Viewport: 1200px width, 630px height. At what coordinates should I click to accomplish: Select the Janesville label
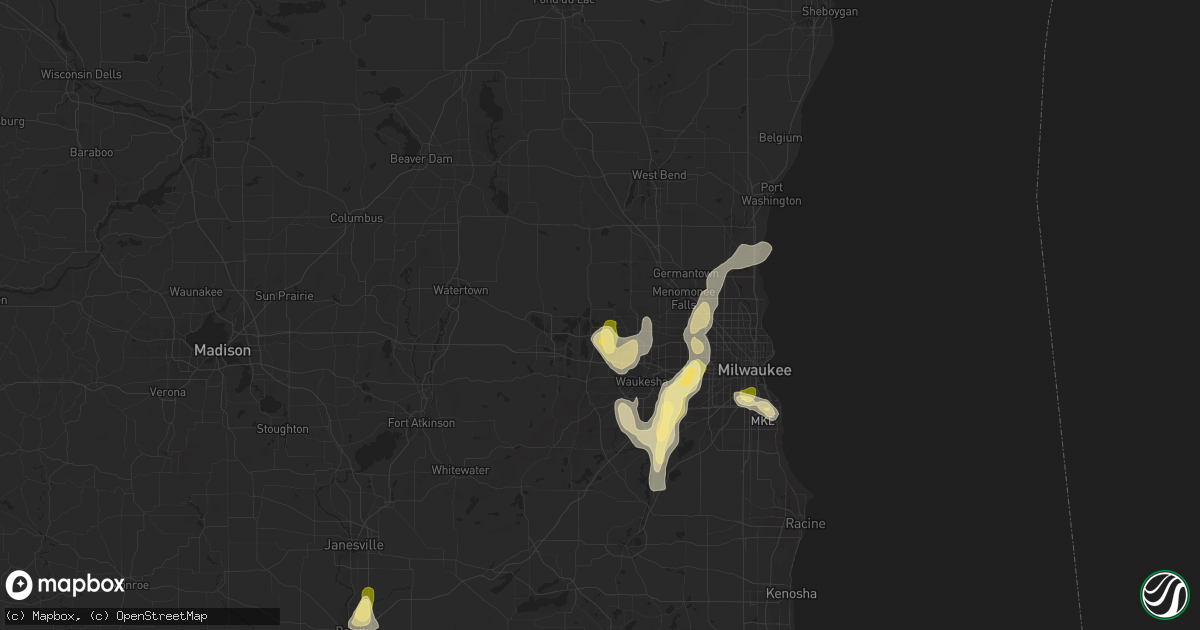pyautogui.click(x=355, y=545)
